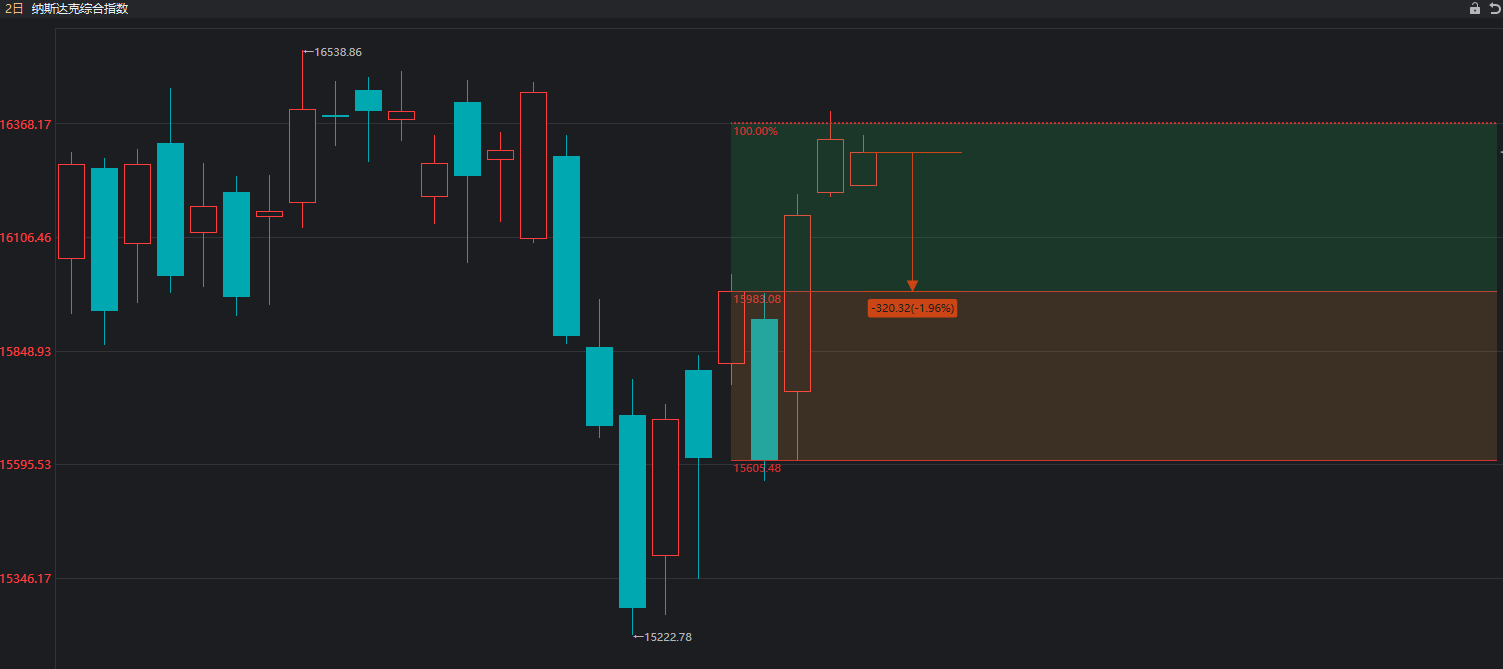This screenshot has height=669, width=1503.
Task: Click the 15848.93 price axis label
Action: point(26,352)
